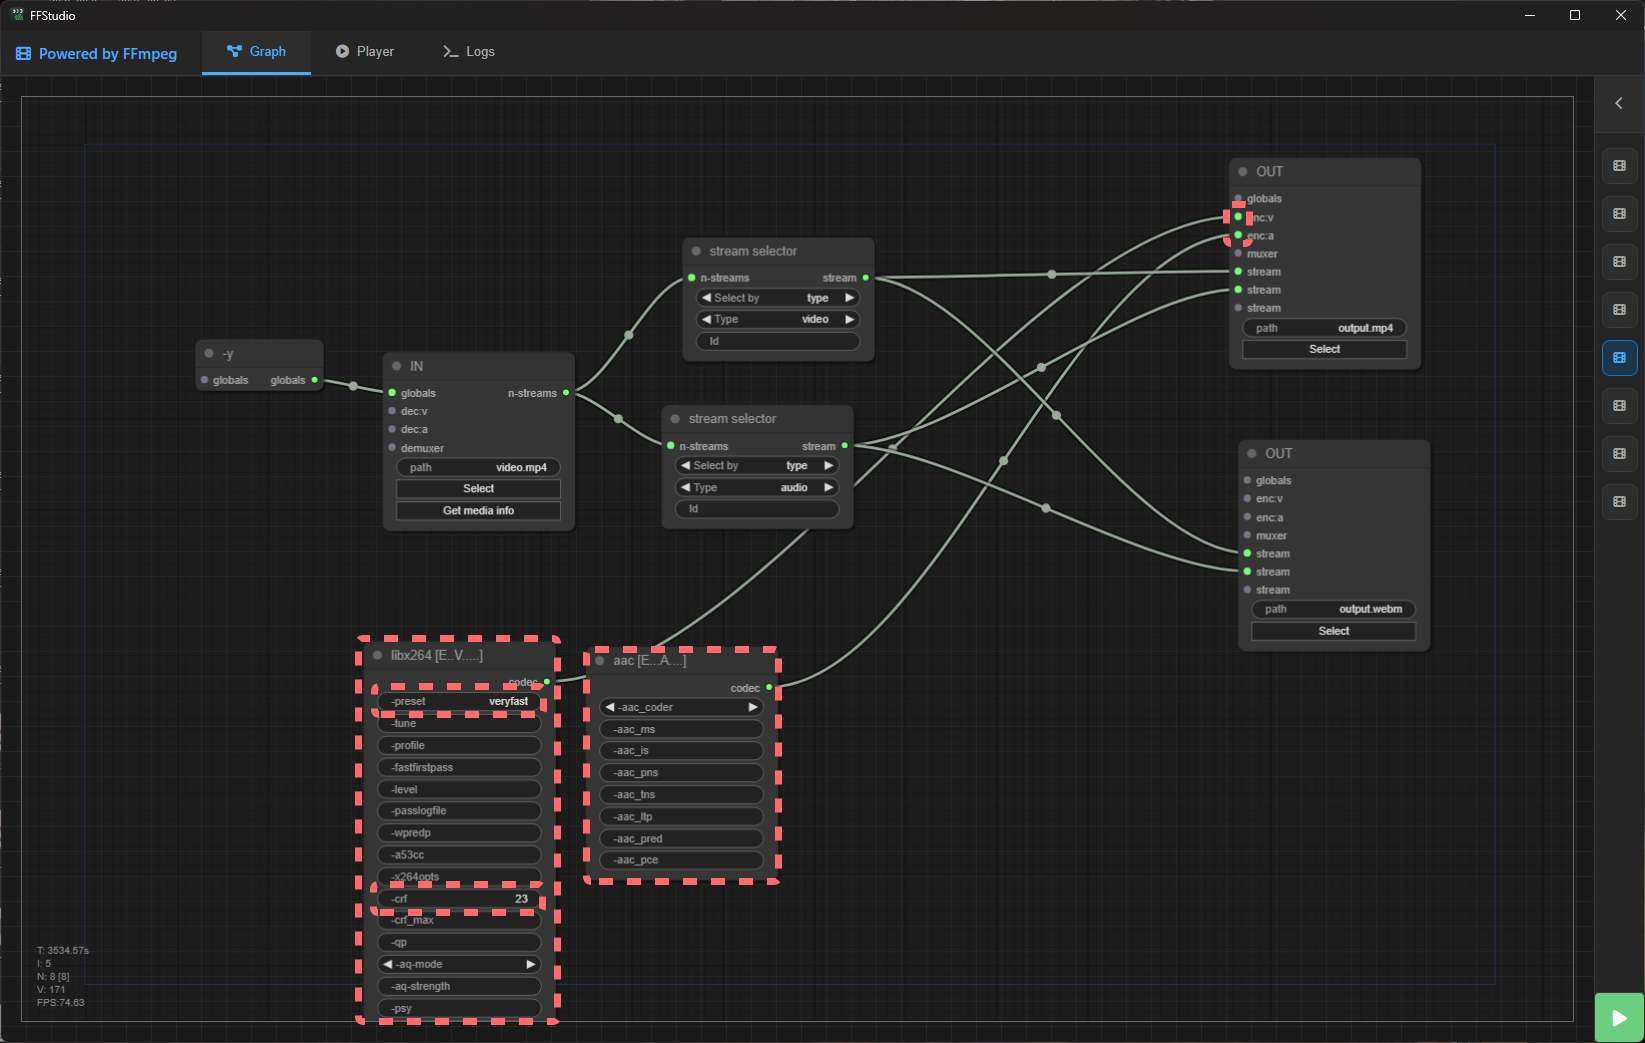Next 'Select by' option in the audio stream selector
This screenshot has width=1645, height=1043.
(829, 465)
